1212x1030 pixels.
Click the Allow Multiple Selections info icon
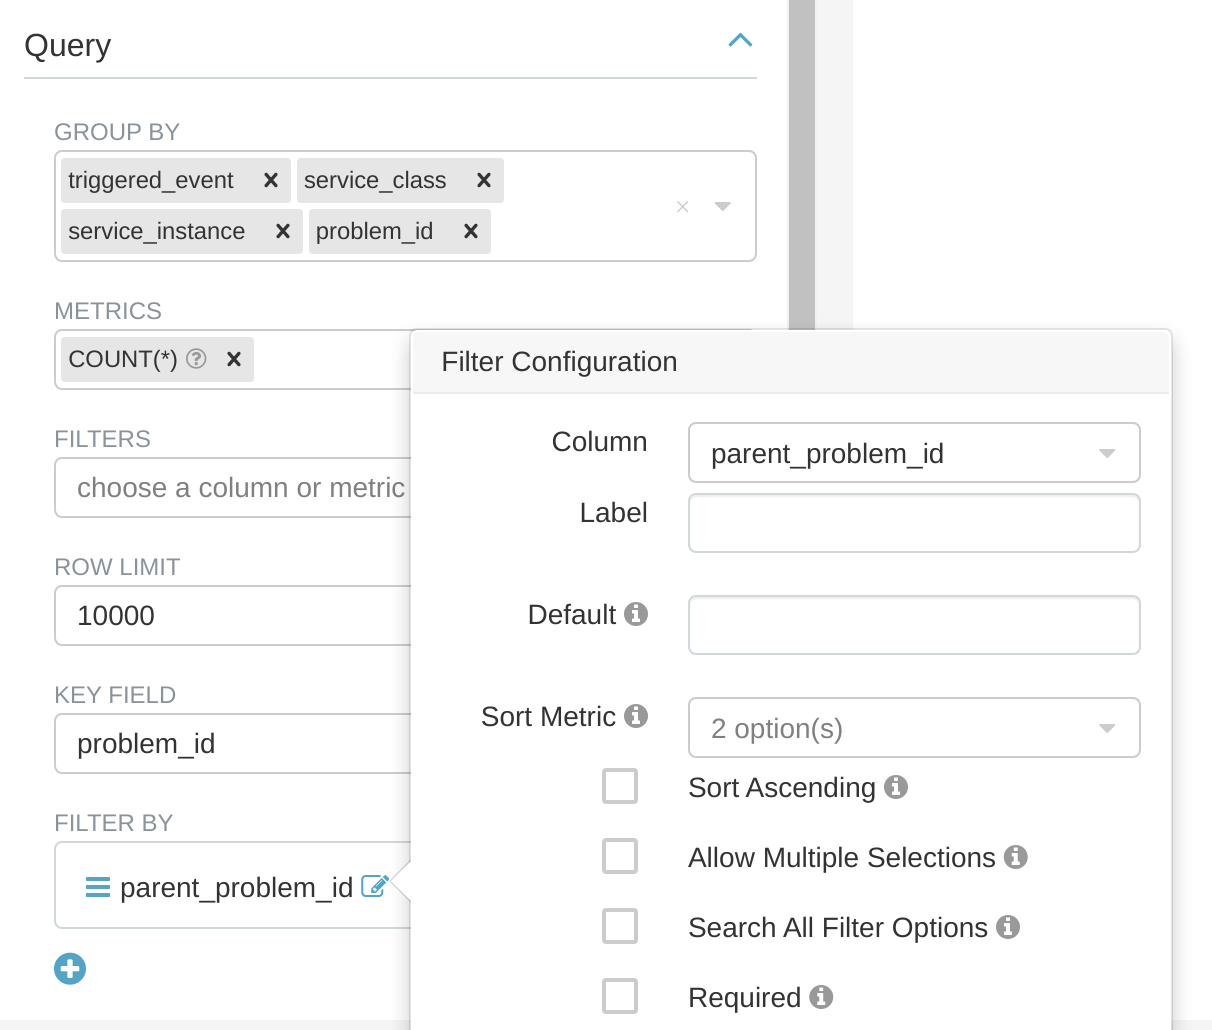(1016, 856)
